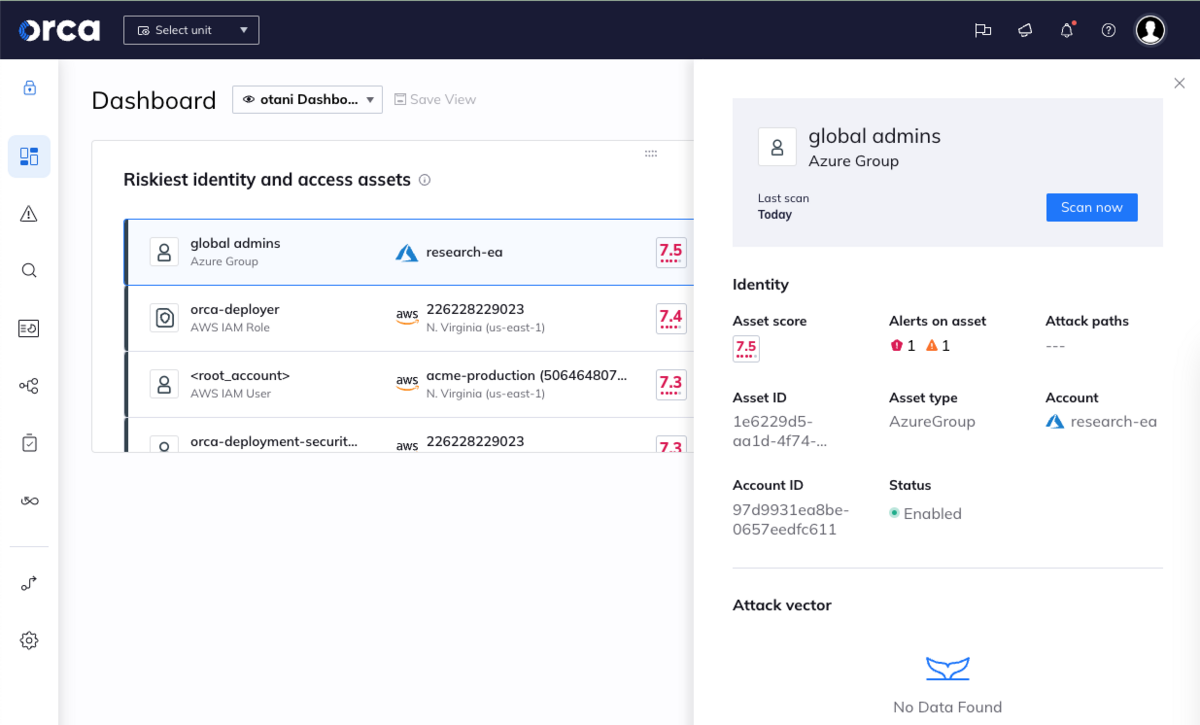Viewport: 1200px width, 725px height.
Task: Open the Alerts triangle icon in sidebar
Action: [x=29, y=213]
